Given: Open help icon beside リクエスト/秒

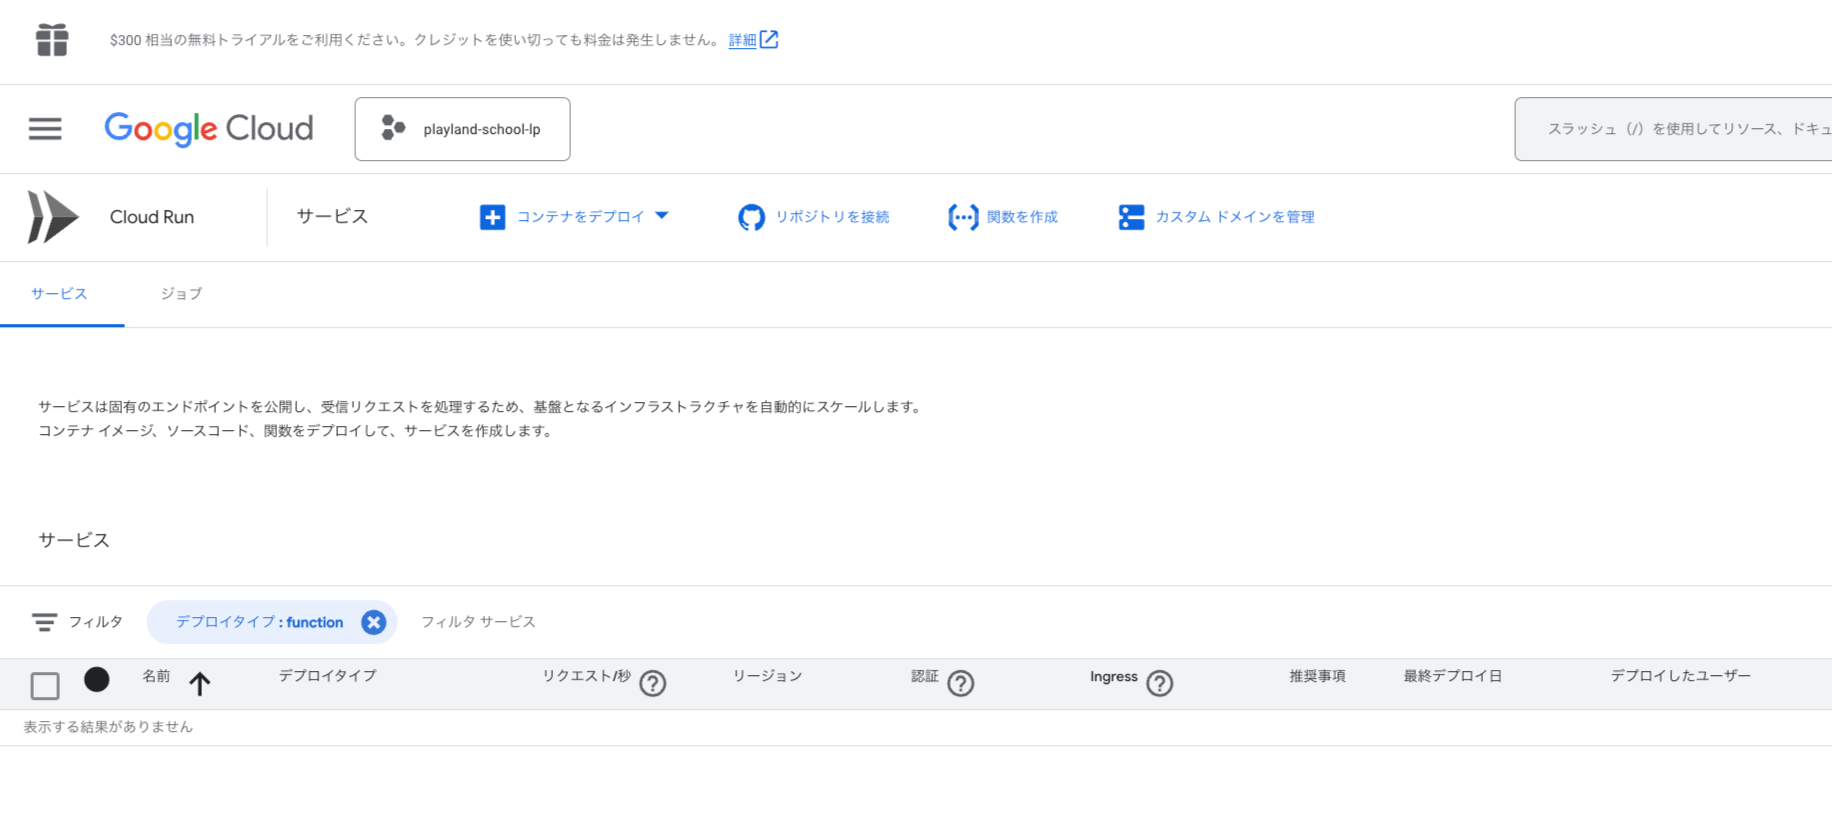Looking at the screenshot, I should click(x=653, y=683).
